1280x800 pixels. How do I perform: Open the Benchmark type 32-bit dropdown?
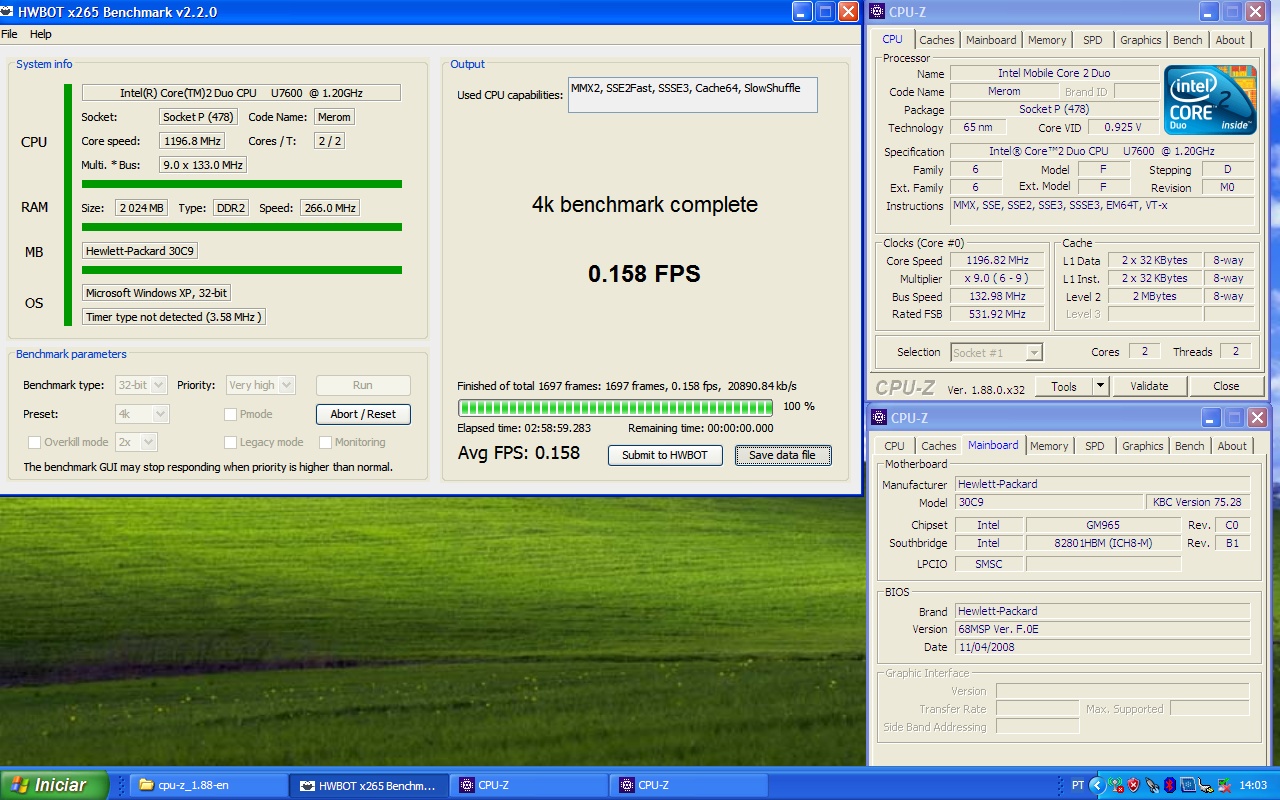142,385
